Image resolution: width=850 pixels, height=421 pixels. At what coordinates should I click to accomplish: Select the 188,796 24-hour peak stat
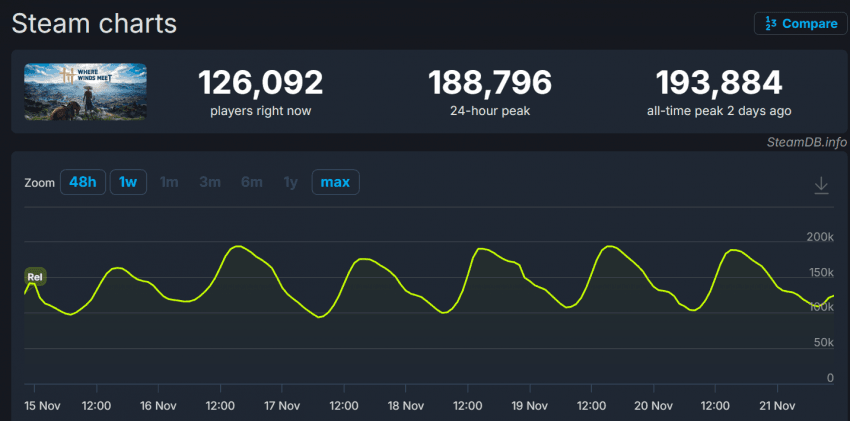[490, 82]
